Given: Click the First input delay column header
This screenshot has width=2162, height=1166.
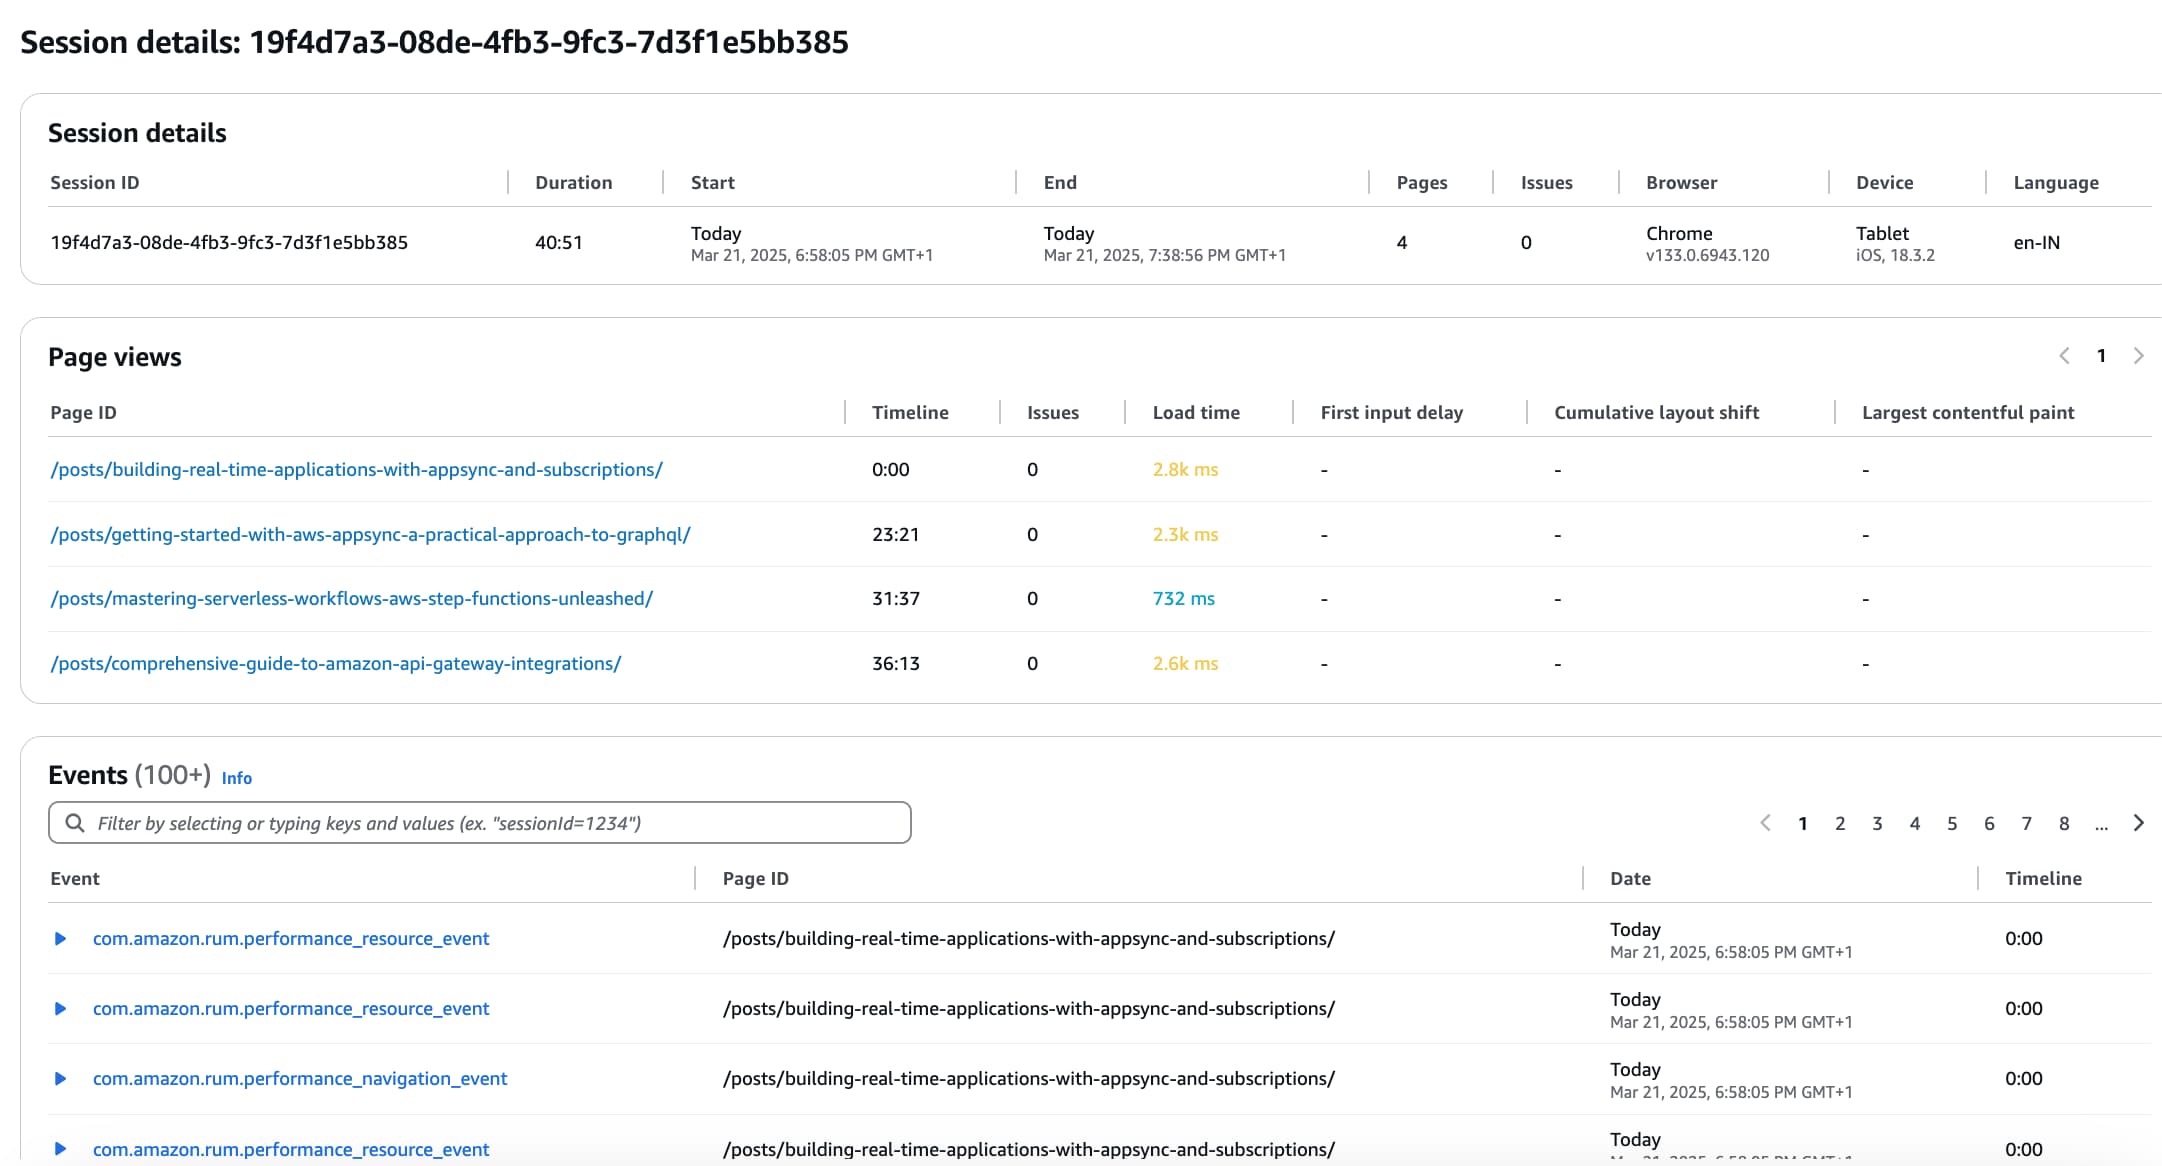Looking at the screenshot, I should coord(1392,413).
